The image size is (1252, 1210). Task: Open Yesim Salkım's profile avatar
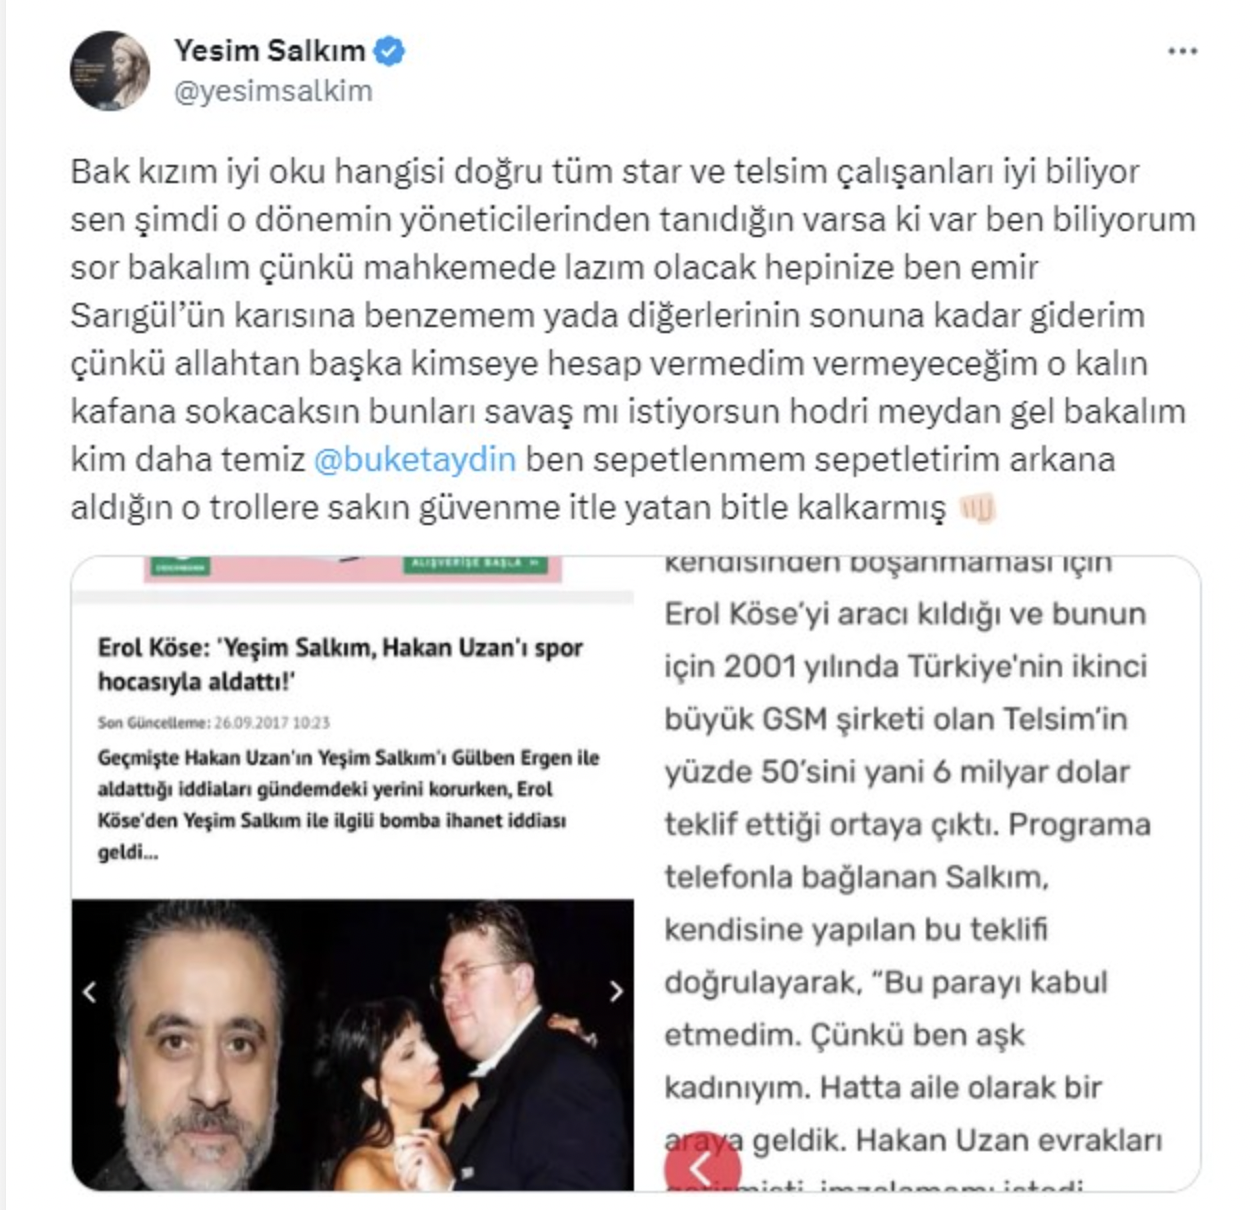point(110,70)
